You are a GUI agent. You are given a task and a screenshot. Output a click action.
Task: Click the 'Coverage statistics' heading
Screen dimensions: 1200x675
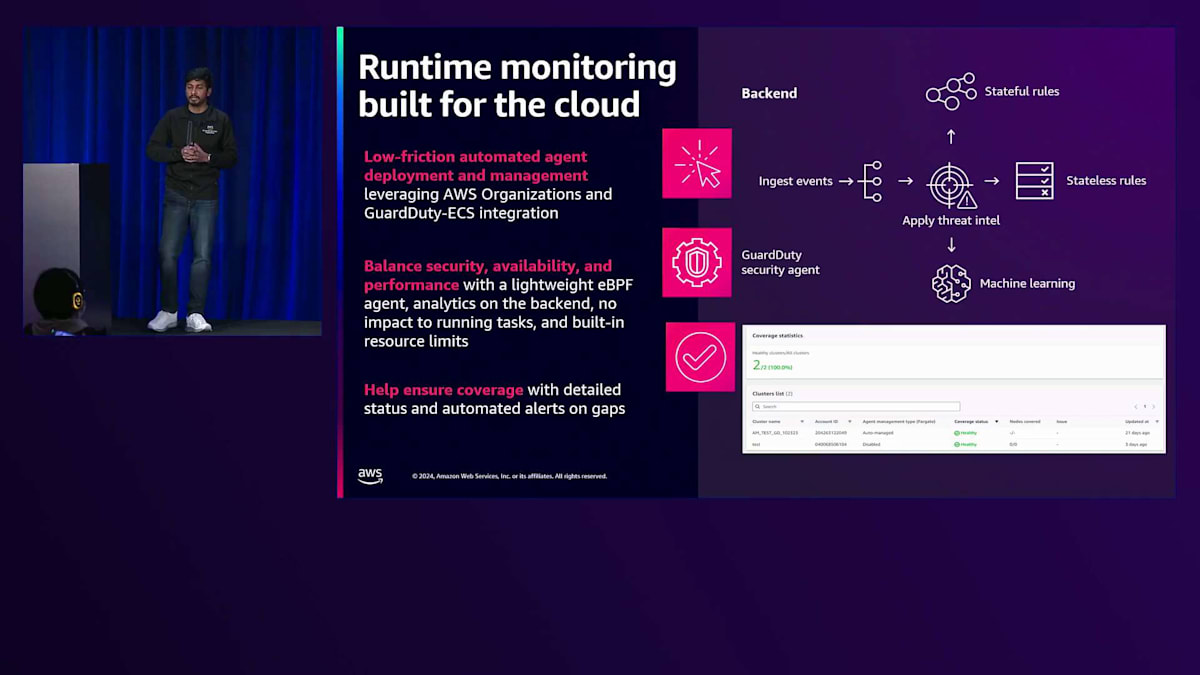pyautogui.click(x=777, y=336)
